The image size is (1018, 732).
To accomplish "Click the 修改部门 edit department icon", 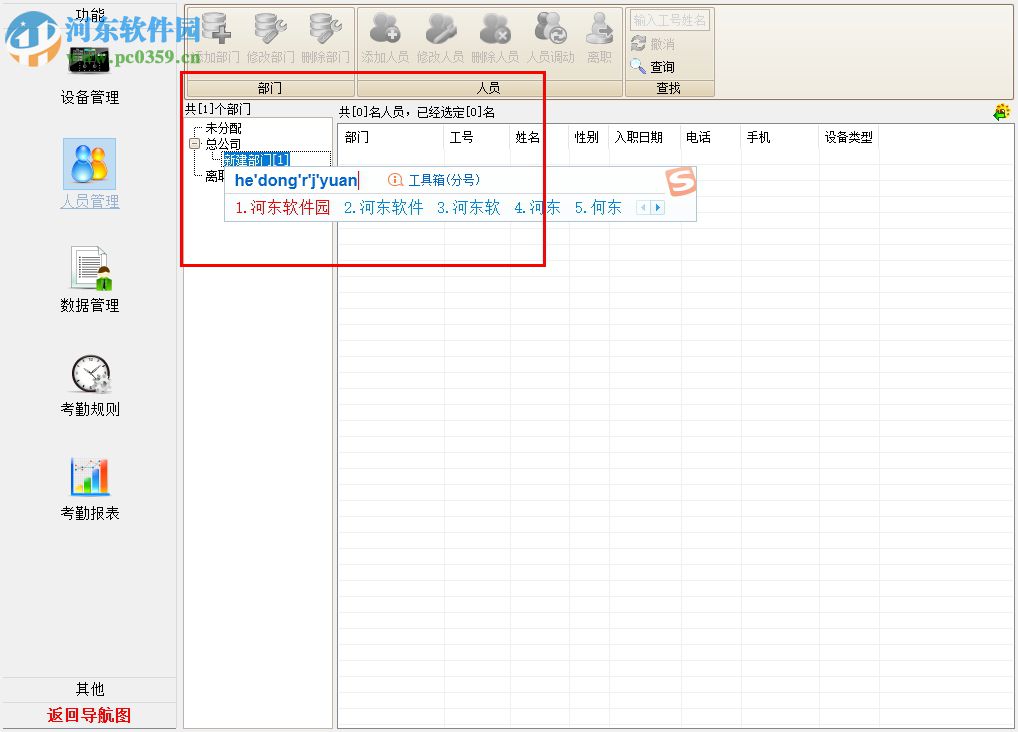I will tap(271, 27).
